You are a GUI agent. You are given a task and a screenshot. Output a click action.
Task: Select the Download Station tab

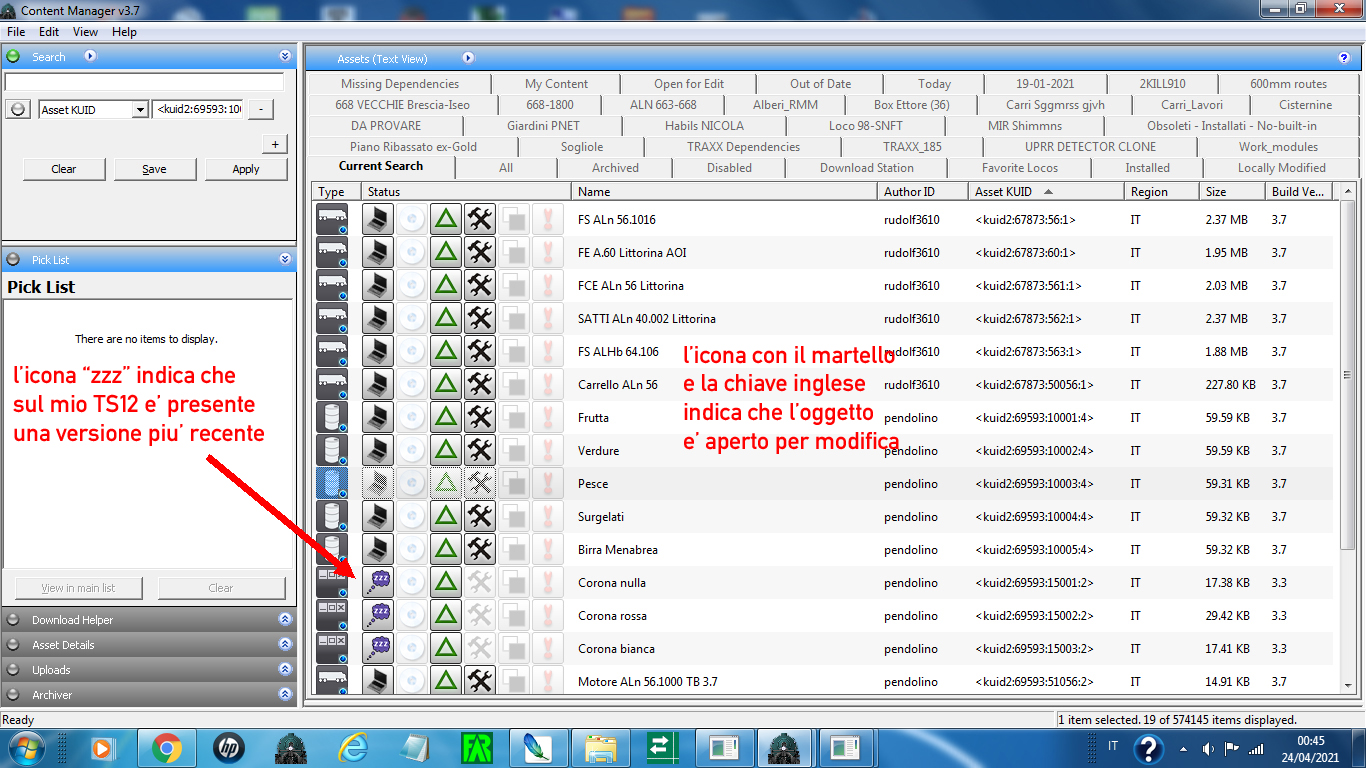[x=867, y=168]
